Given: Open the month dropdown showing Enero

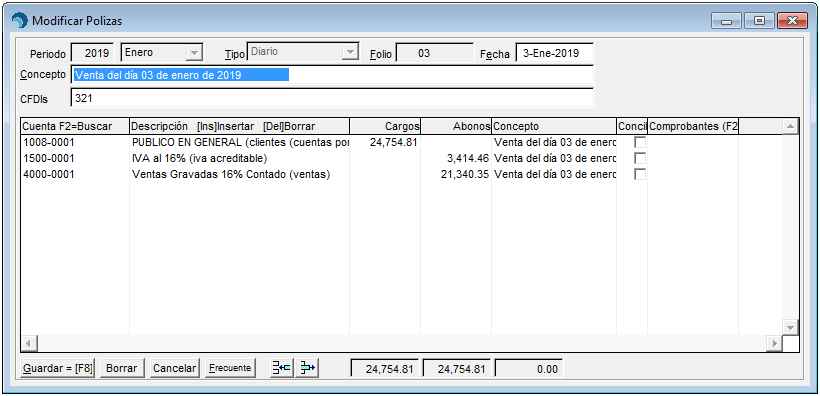Looking at the screenshot, I should (x=194, y=52).
